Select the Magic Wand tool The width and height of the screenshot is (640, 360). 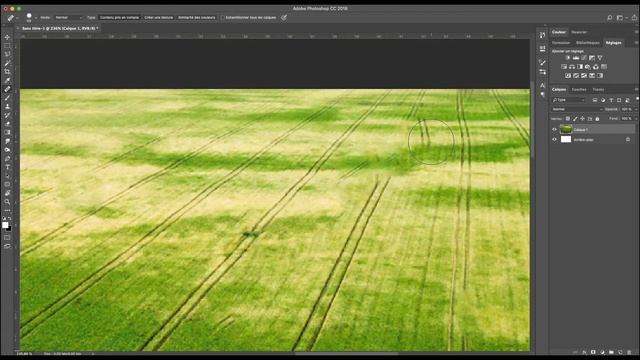coord(7,63)
